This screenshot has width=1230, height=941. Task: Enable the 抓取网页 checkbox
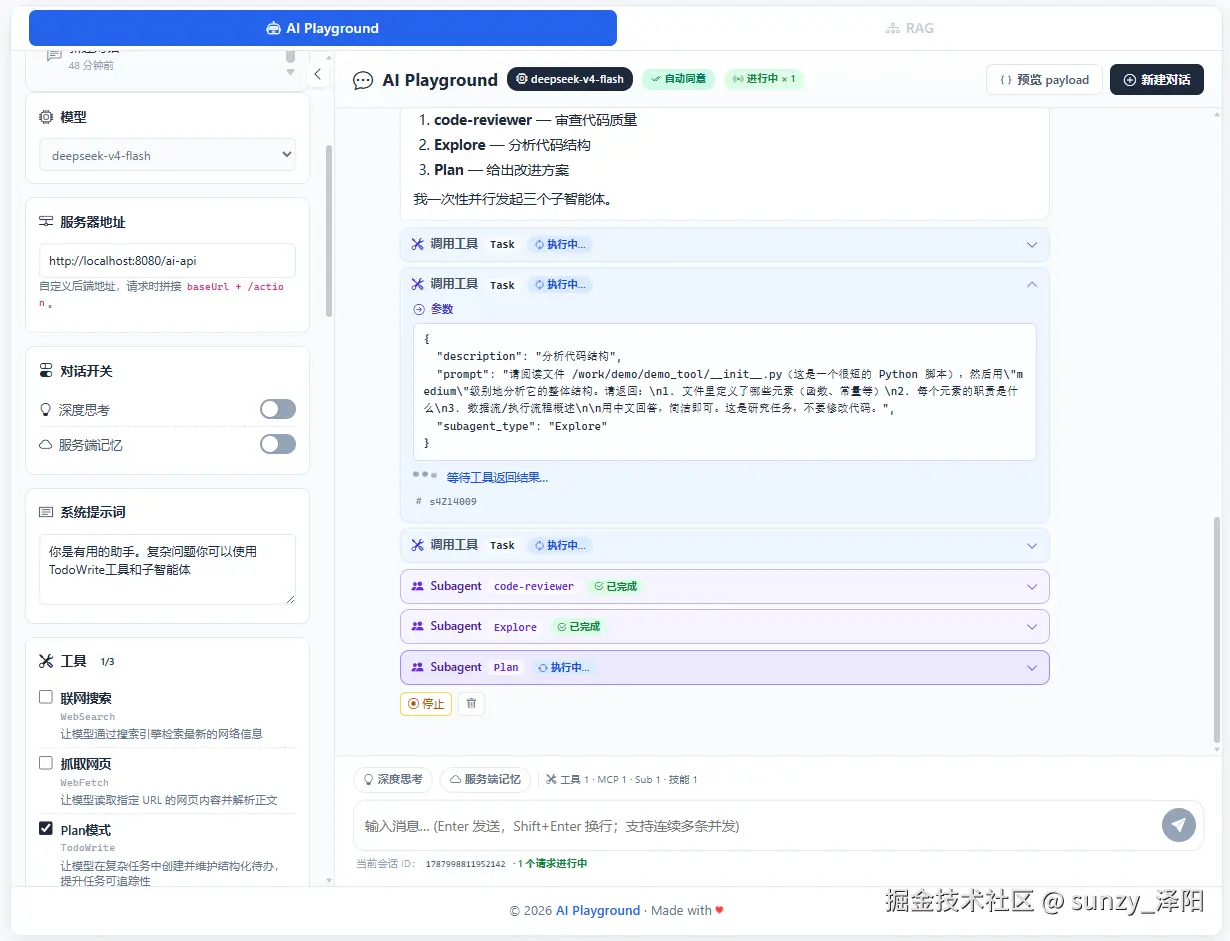pyautogui.click(x=46, y=763)
